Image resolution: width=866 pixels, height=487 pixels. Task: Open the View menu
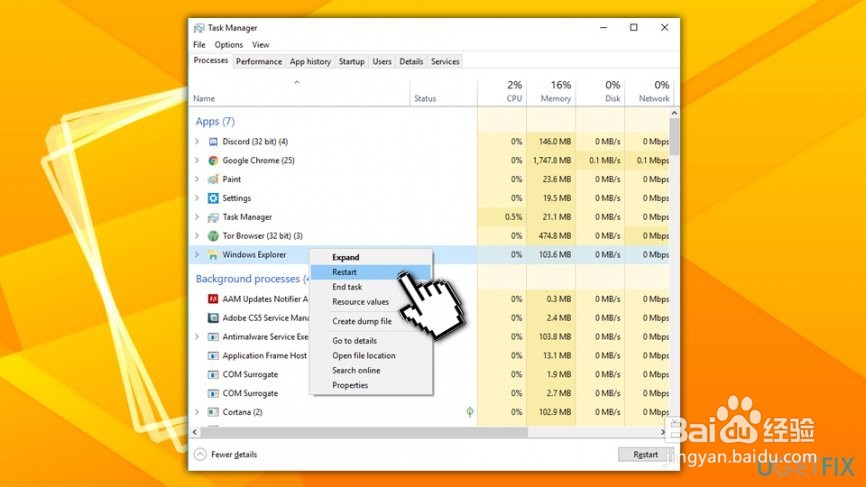261,45
